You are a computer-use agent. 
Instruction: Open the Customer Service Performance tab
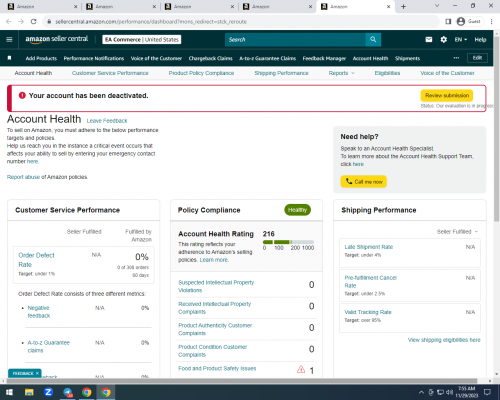click(x=110, y=73)
